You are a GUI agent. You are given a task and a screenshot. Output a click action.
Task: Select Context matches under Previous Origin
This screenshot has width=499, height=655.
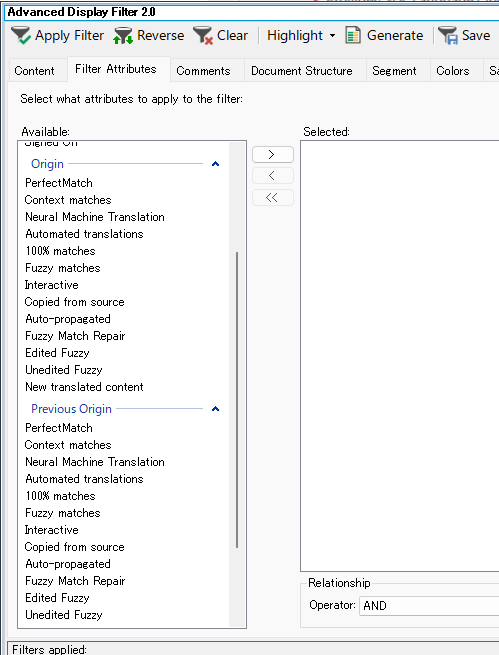(68, 445)
